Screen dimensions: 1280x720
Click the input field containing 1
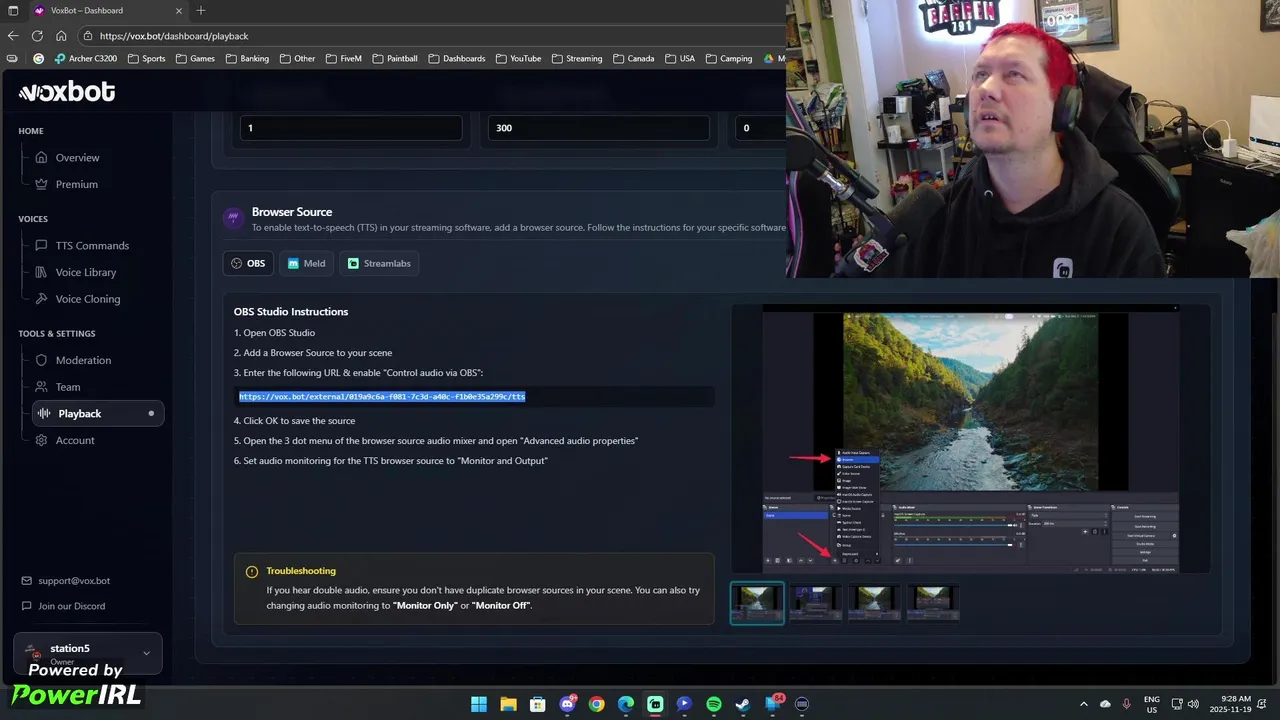coord(351,128)
